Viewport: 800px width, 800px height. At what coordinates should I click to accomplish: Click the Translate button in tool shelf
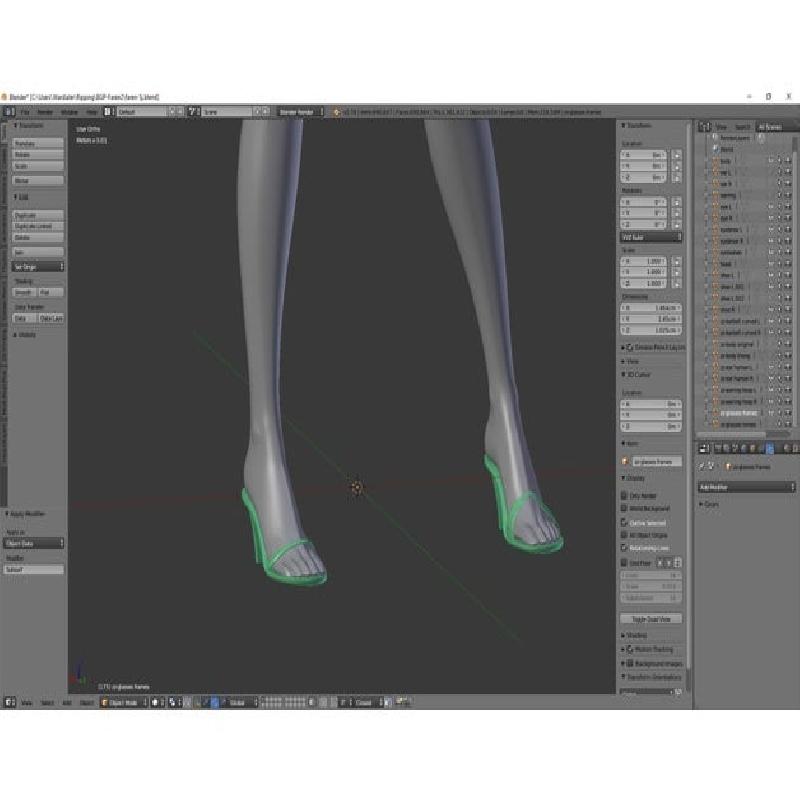[38, 143]
